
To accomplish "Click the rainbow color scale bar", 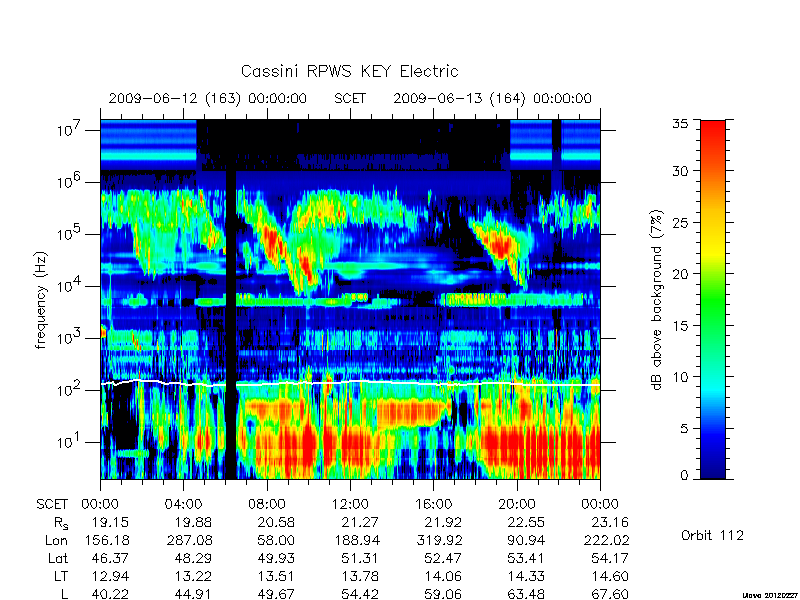I will 713,300.
